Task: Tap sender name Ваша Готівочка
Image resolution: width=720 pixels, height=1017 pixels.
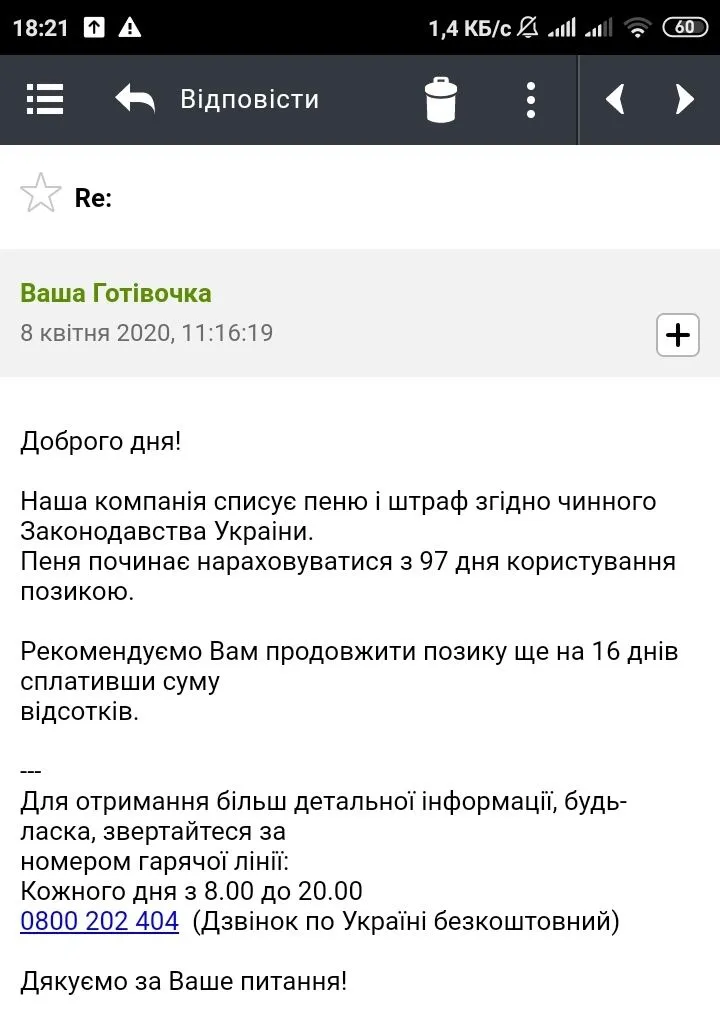Action: pos(116,293)
